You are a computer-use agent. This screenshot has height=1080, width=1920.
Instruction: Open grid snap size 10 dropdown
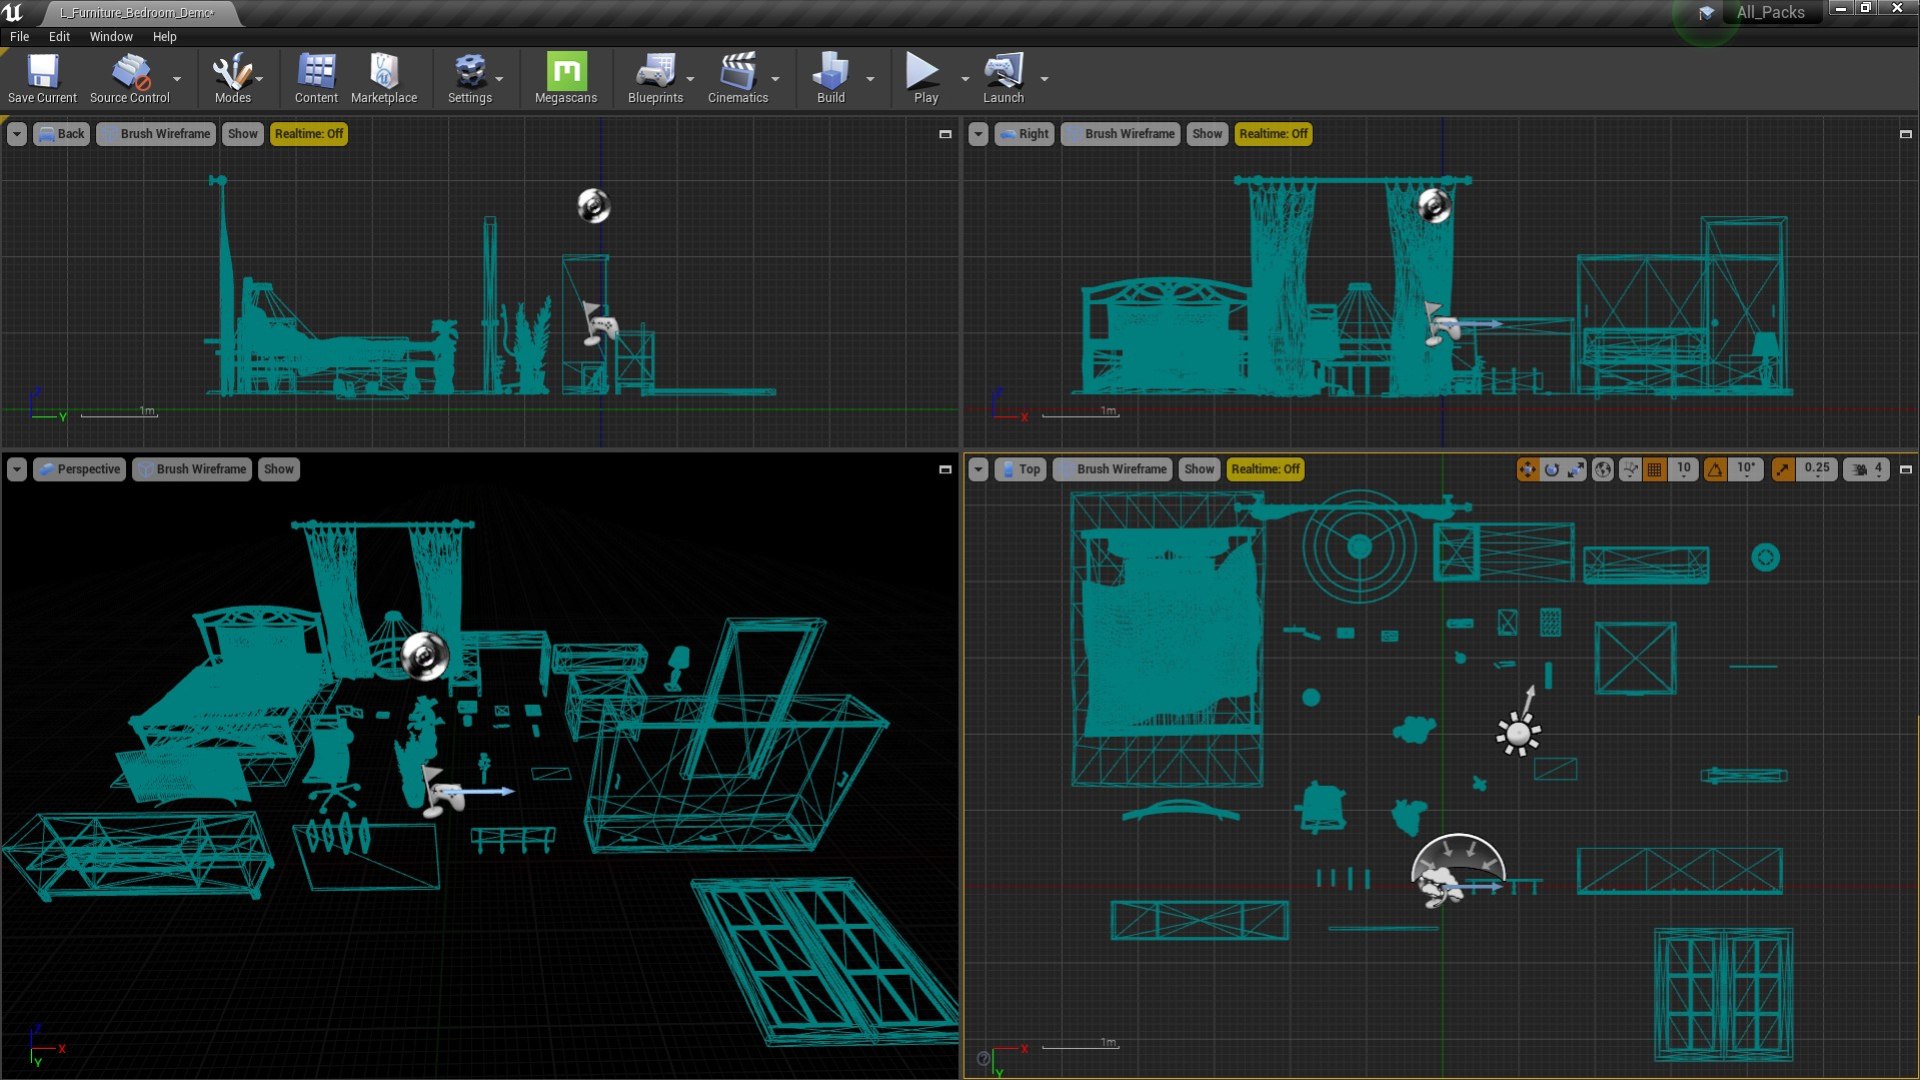[1684, 469]
